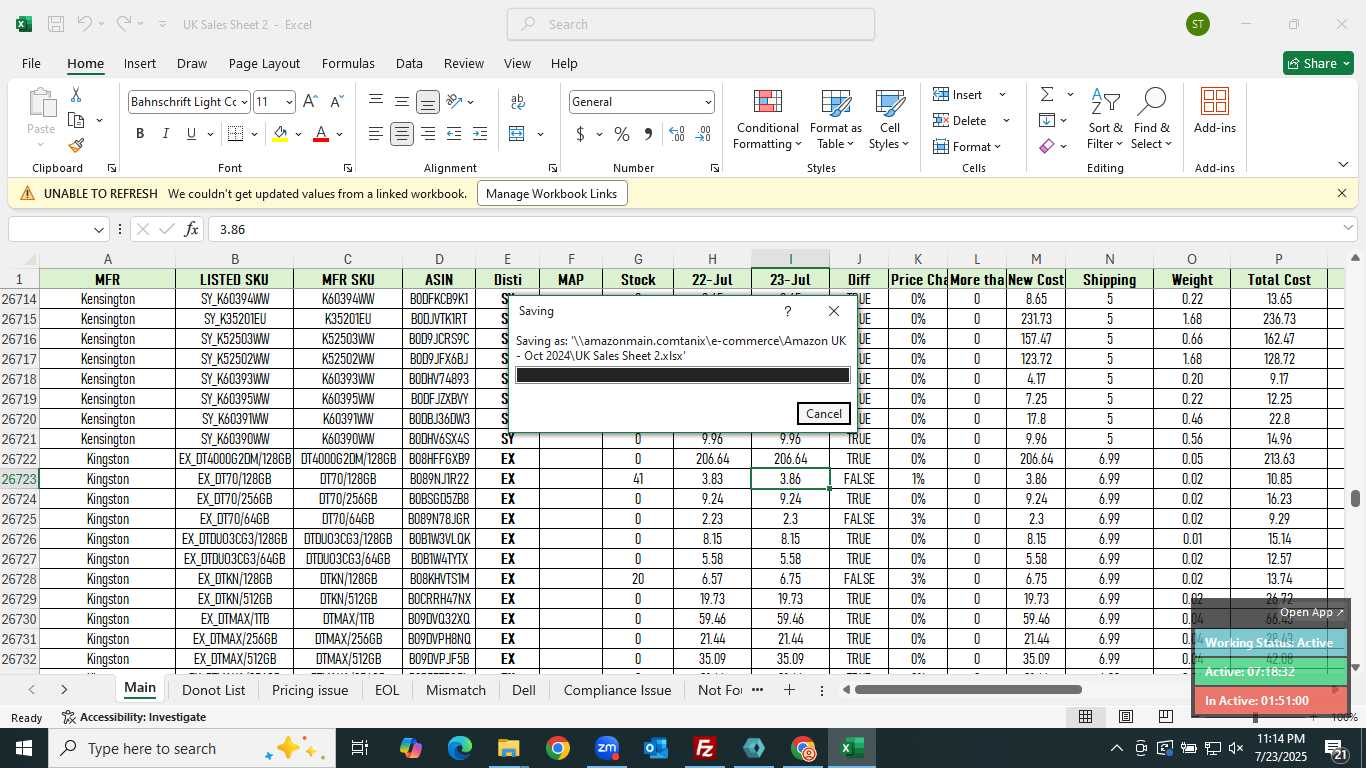Open the Font Color dropdown arrow
The image size is (1366, 768).
(339, 134)
